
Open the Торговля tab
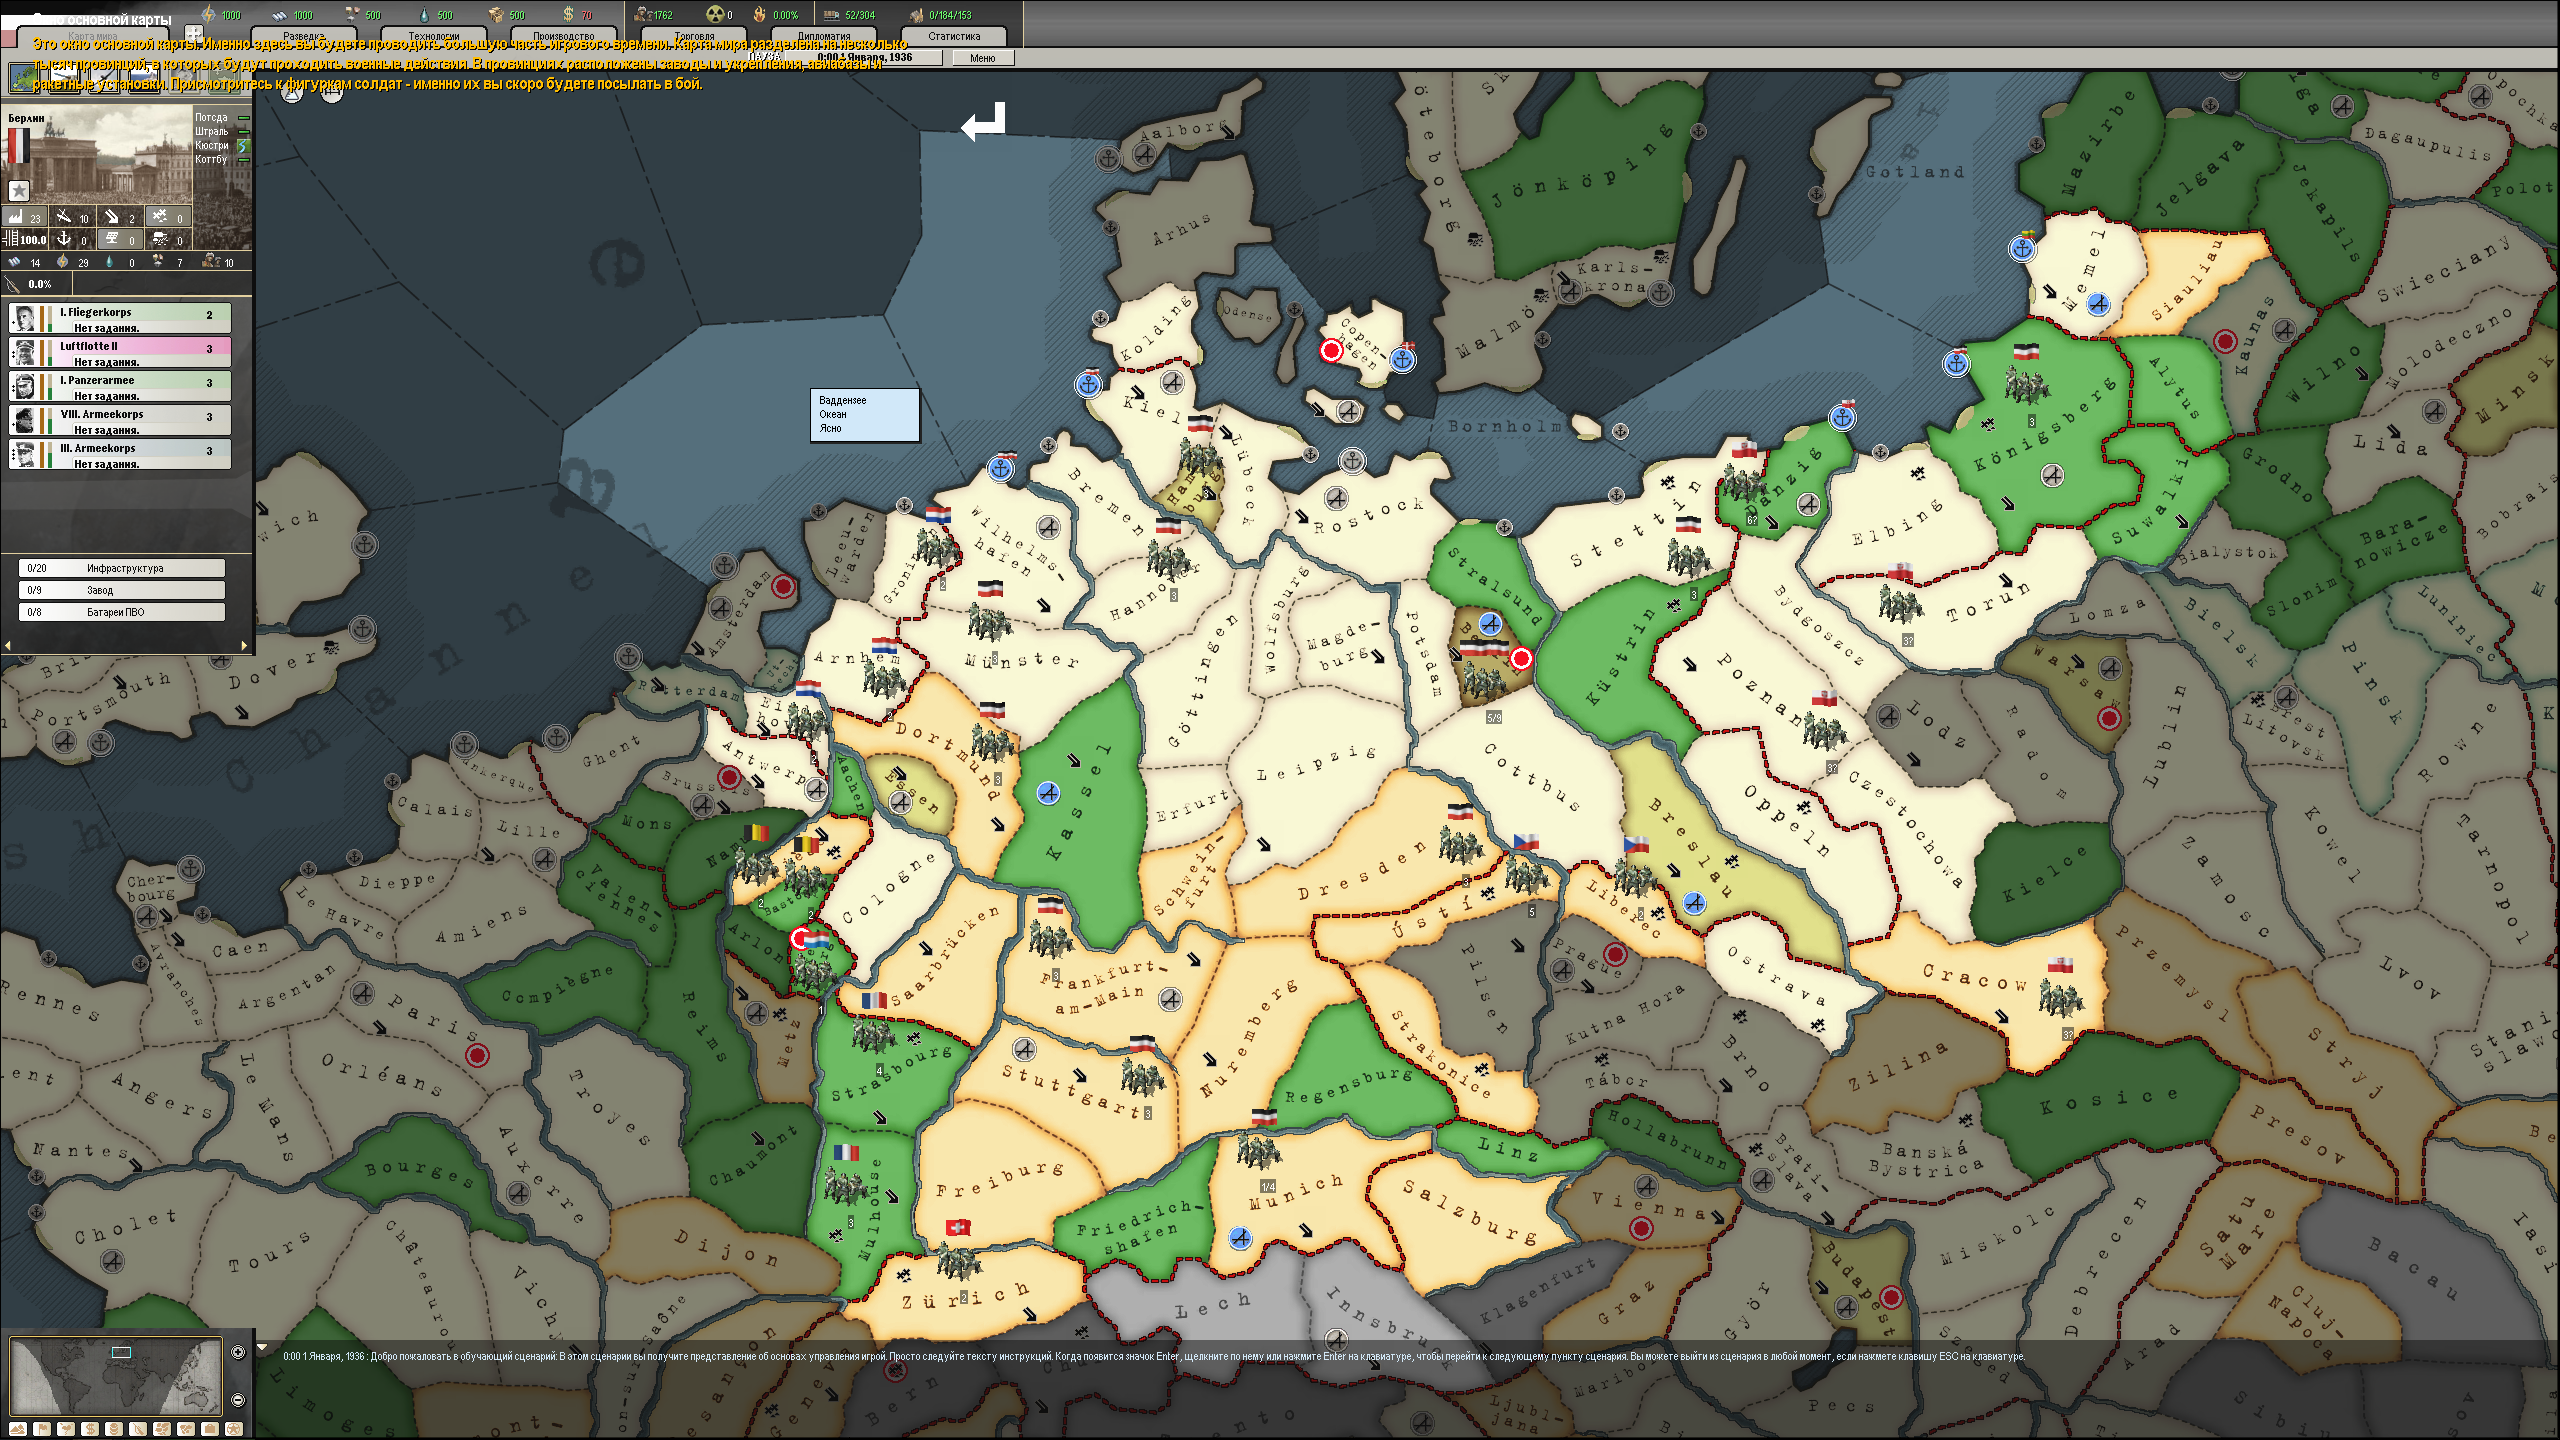[x=693, y=36]
